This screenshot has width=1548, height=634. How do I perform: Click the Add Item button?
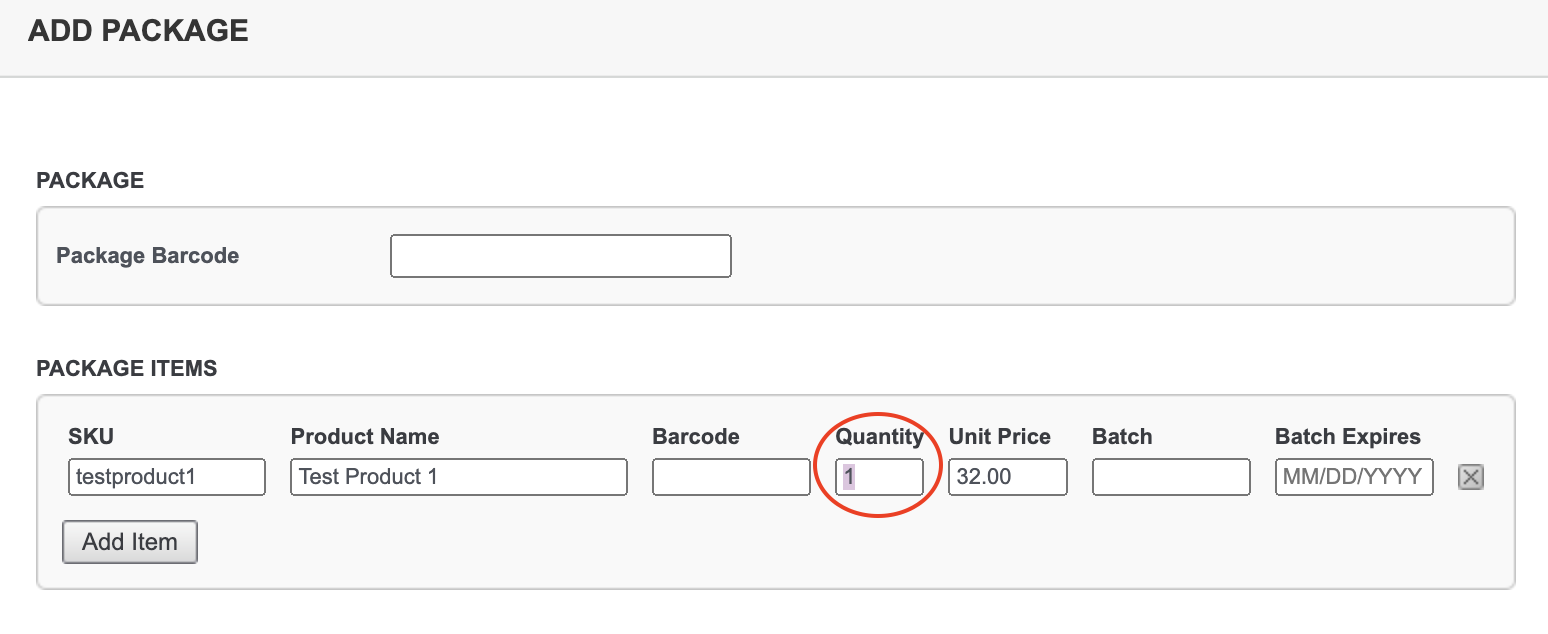tap(130, 542)
